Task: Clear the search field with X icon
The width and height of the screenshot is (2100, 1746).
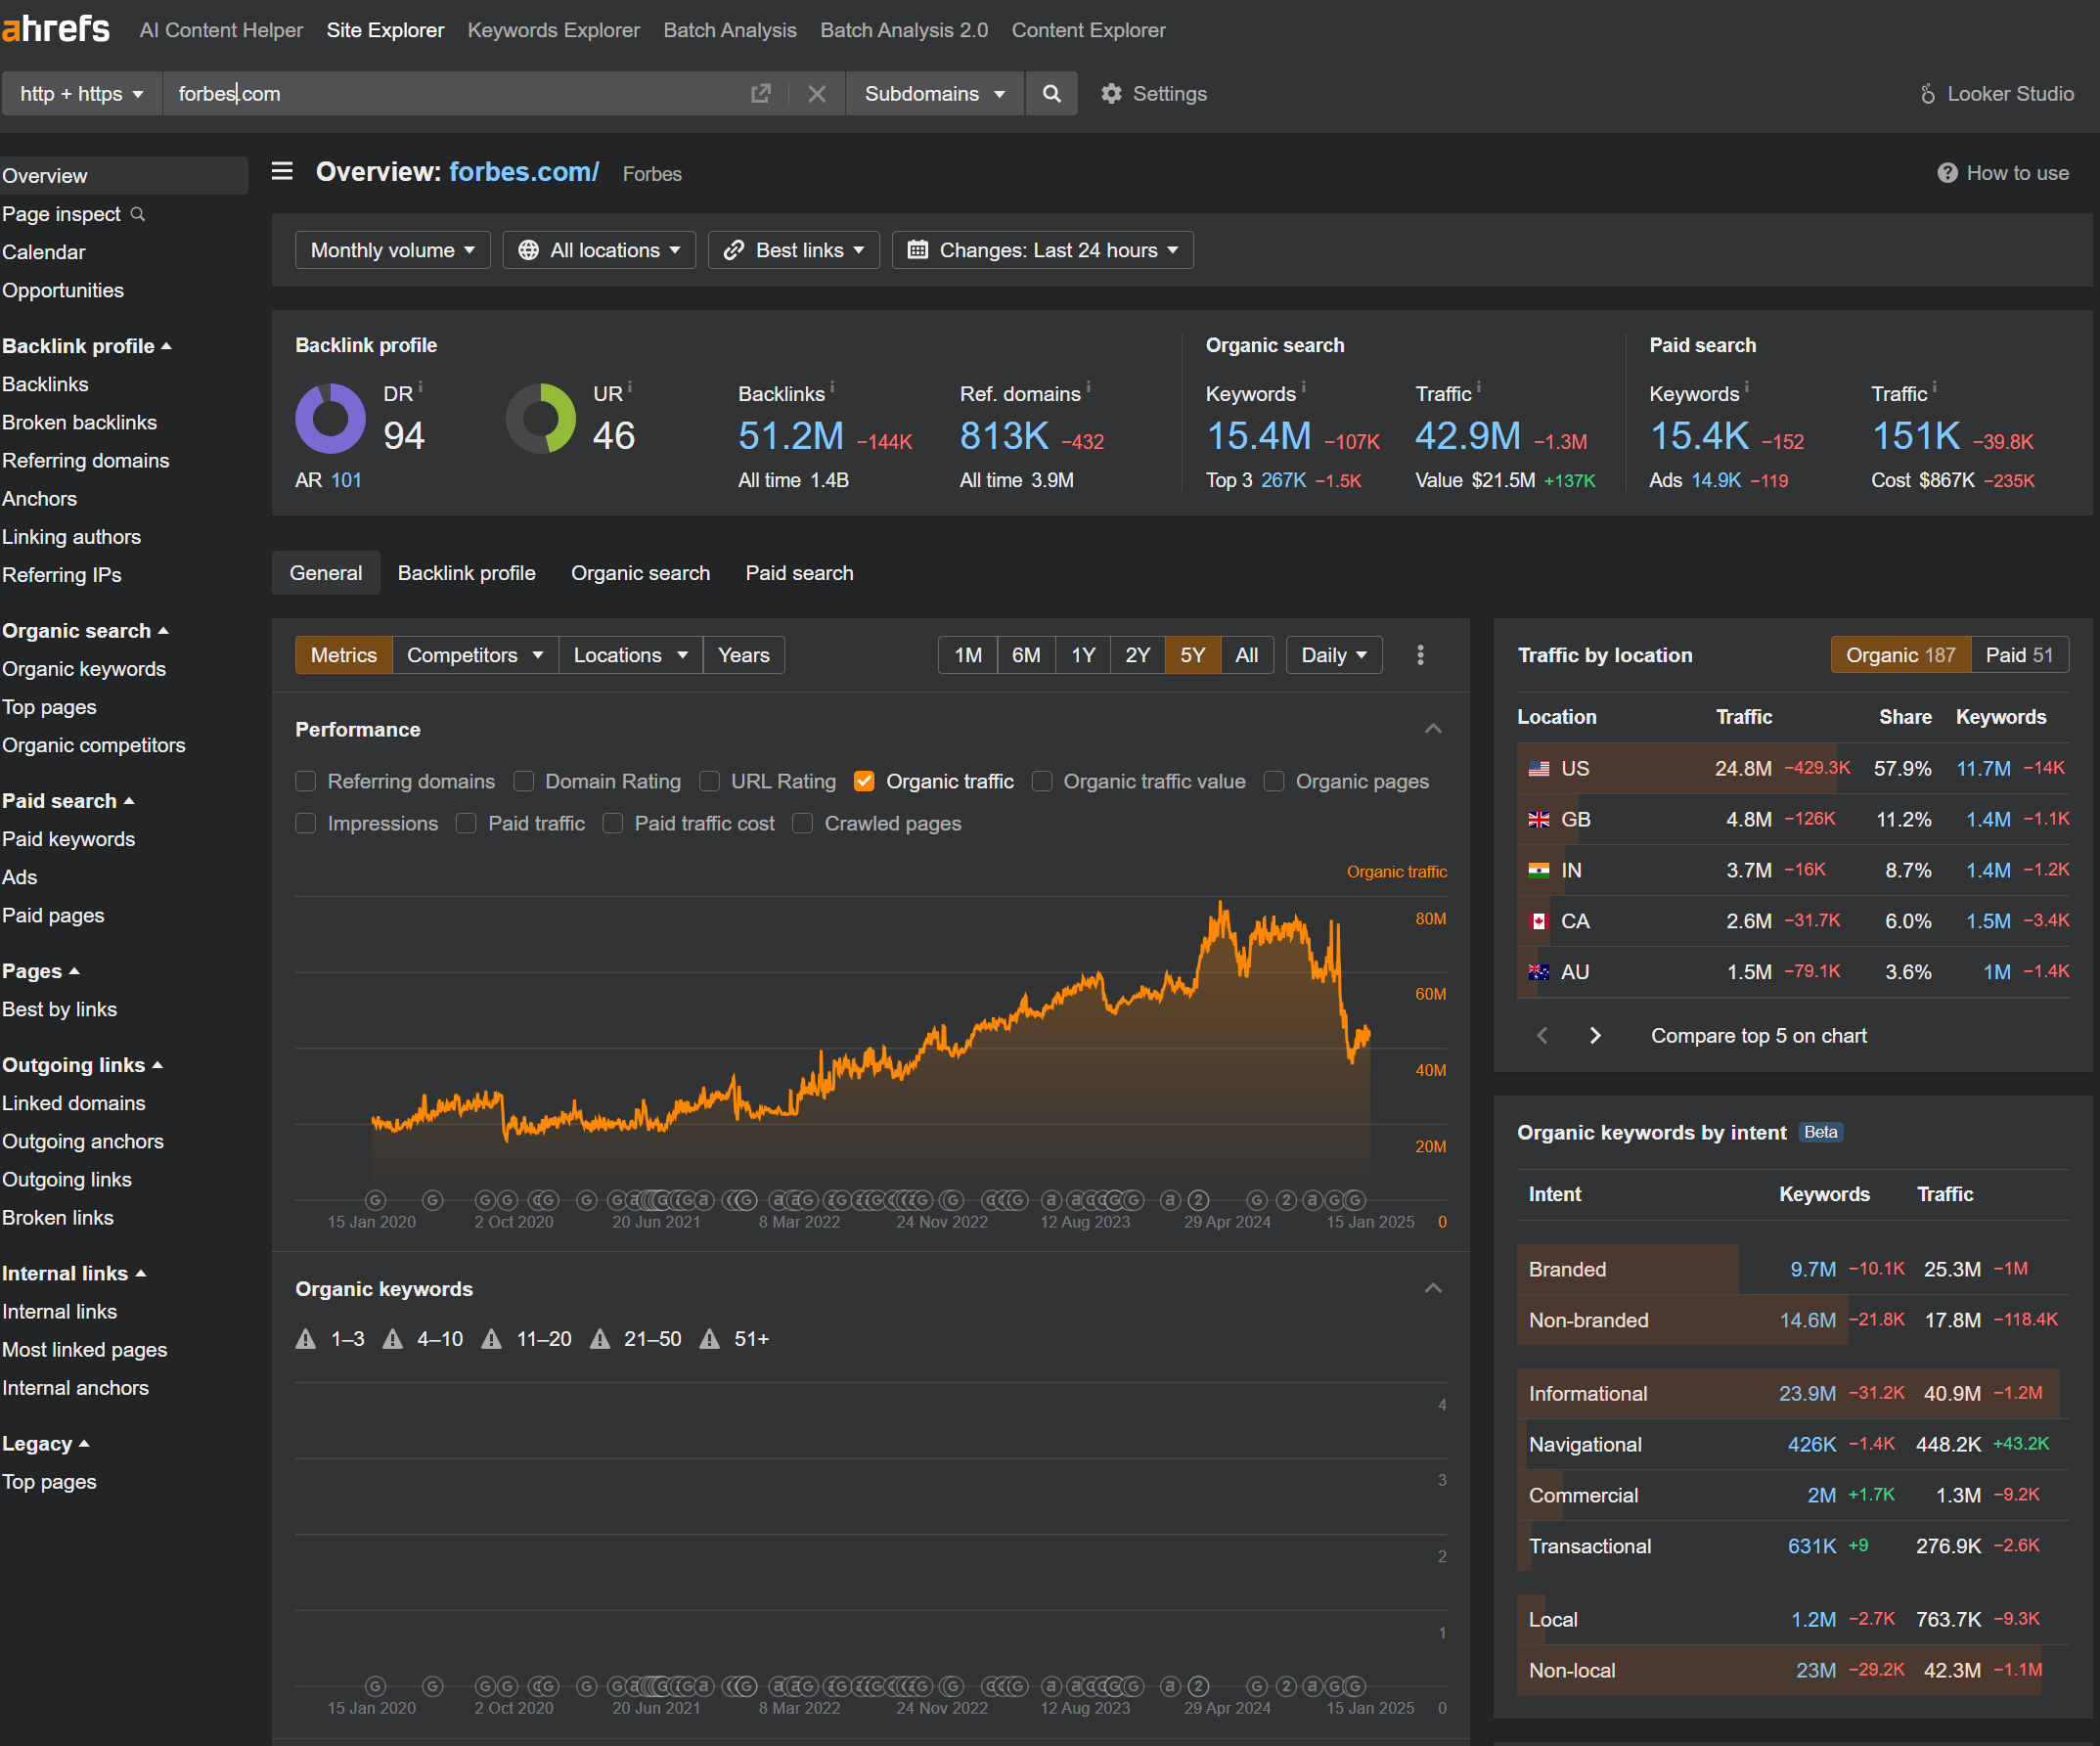Action: point(817,93)
